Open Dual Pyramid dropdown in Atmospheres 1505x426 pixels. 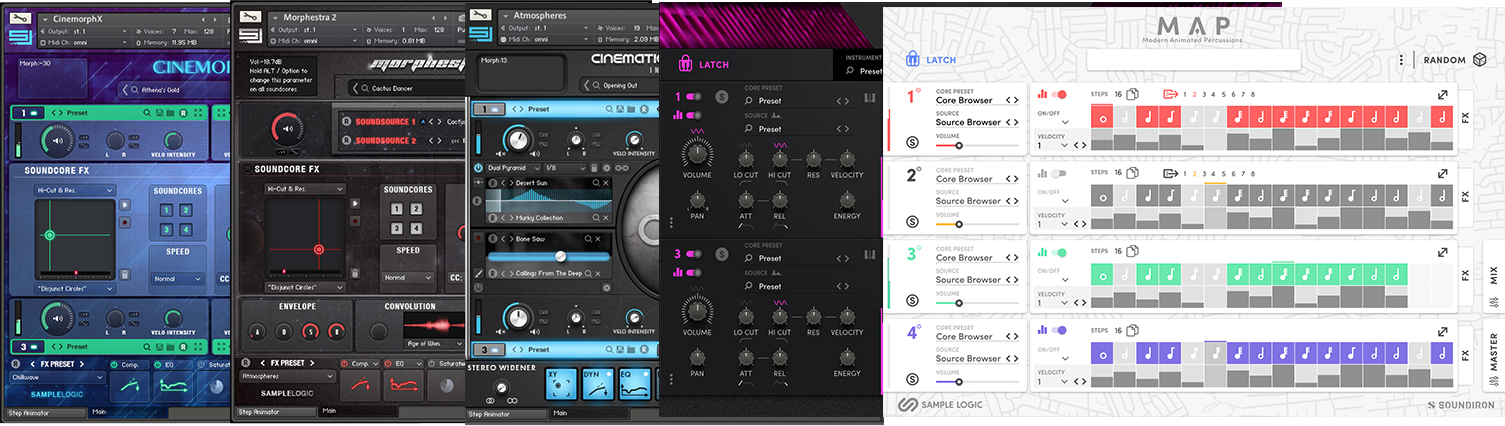point(512,168)
